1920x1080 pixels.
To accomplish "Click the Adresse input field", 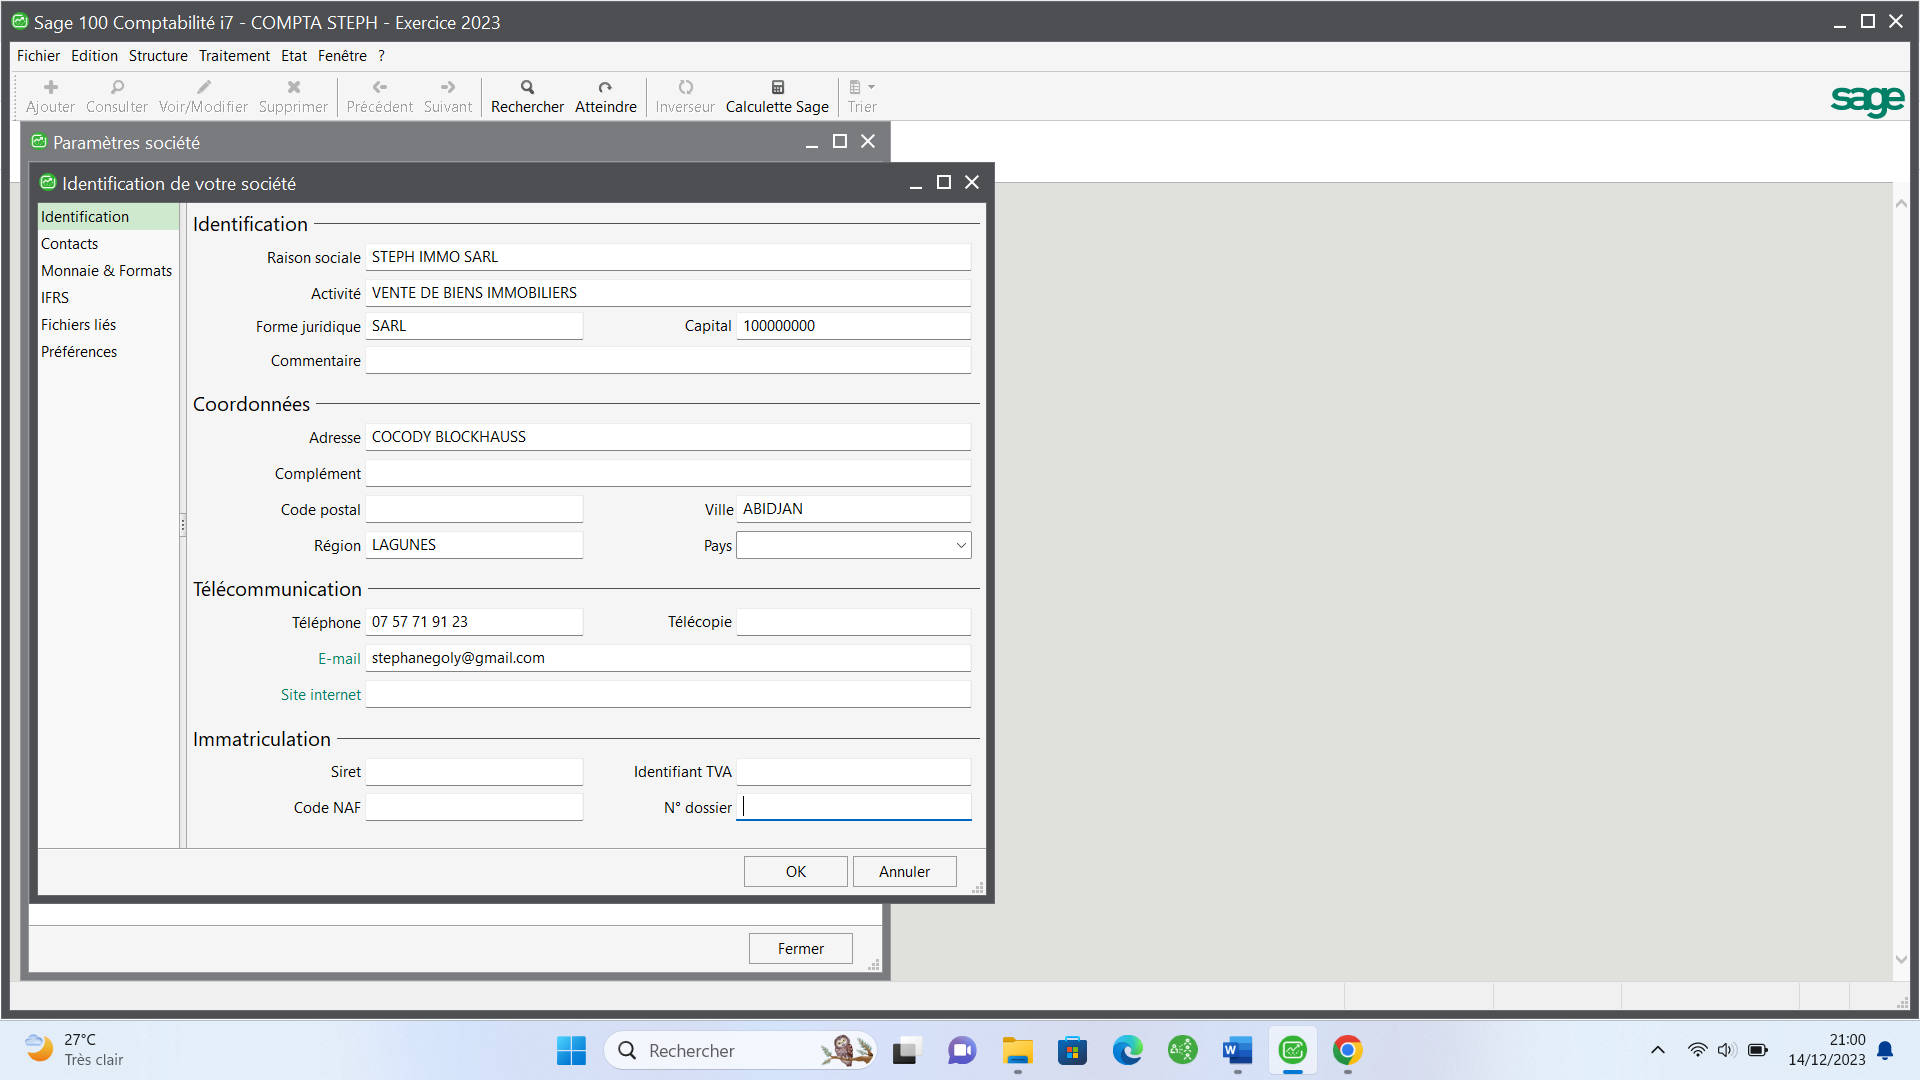I will pos(668,437).
